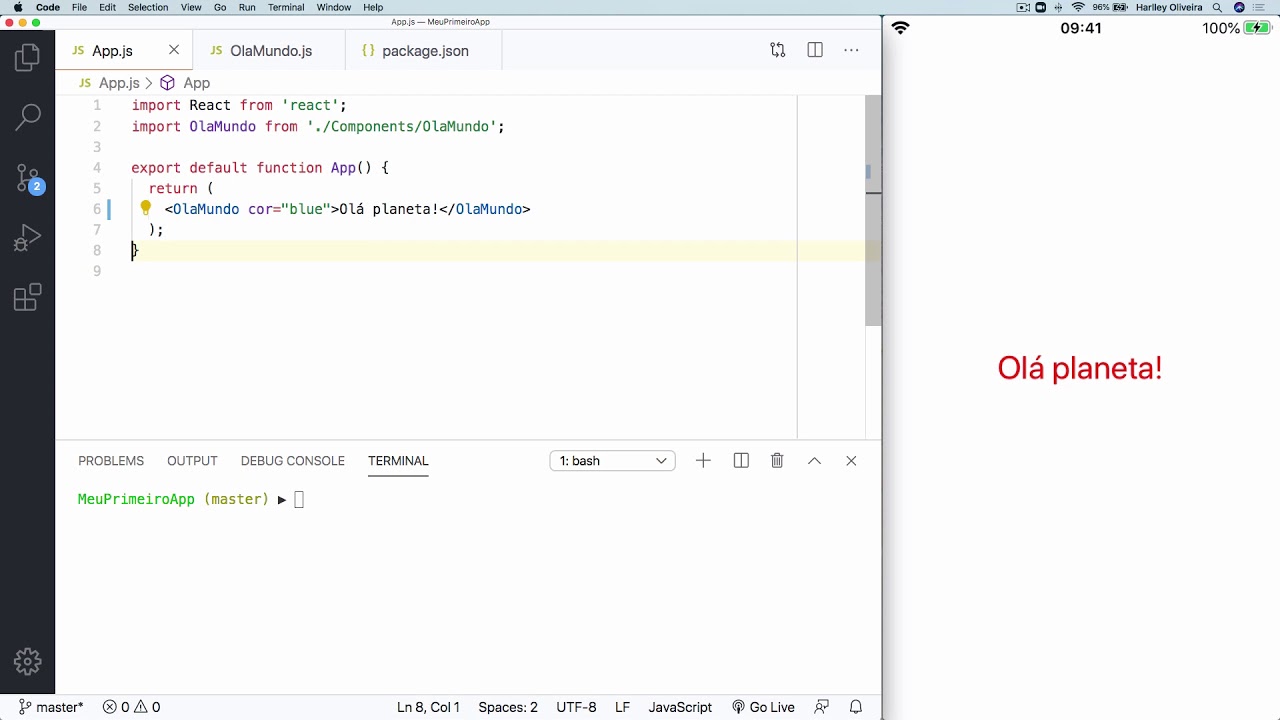The width and height of the screenshot is (1280, 720).
Task: Open the Extensions view
Action: click(28, 298)
